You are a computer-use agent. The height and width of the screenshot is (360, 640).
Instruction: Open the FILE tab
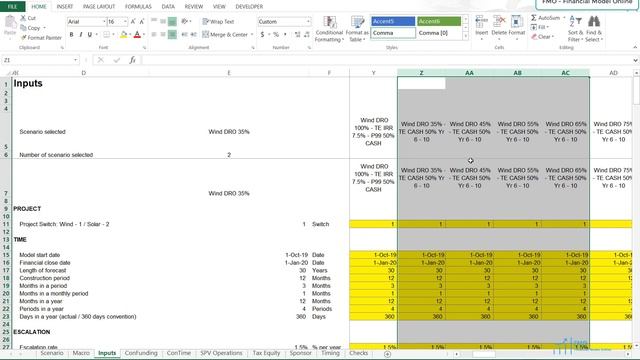(12, 7)
